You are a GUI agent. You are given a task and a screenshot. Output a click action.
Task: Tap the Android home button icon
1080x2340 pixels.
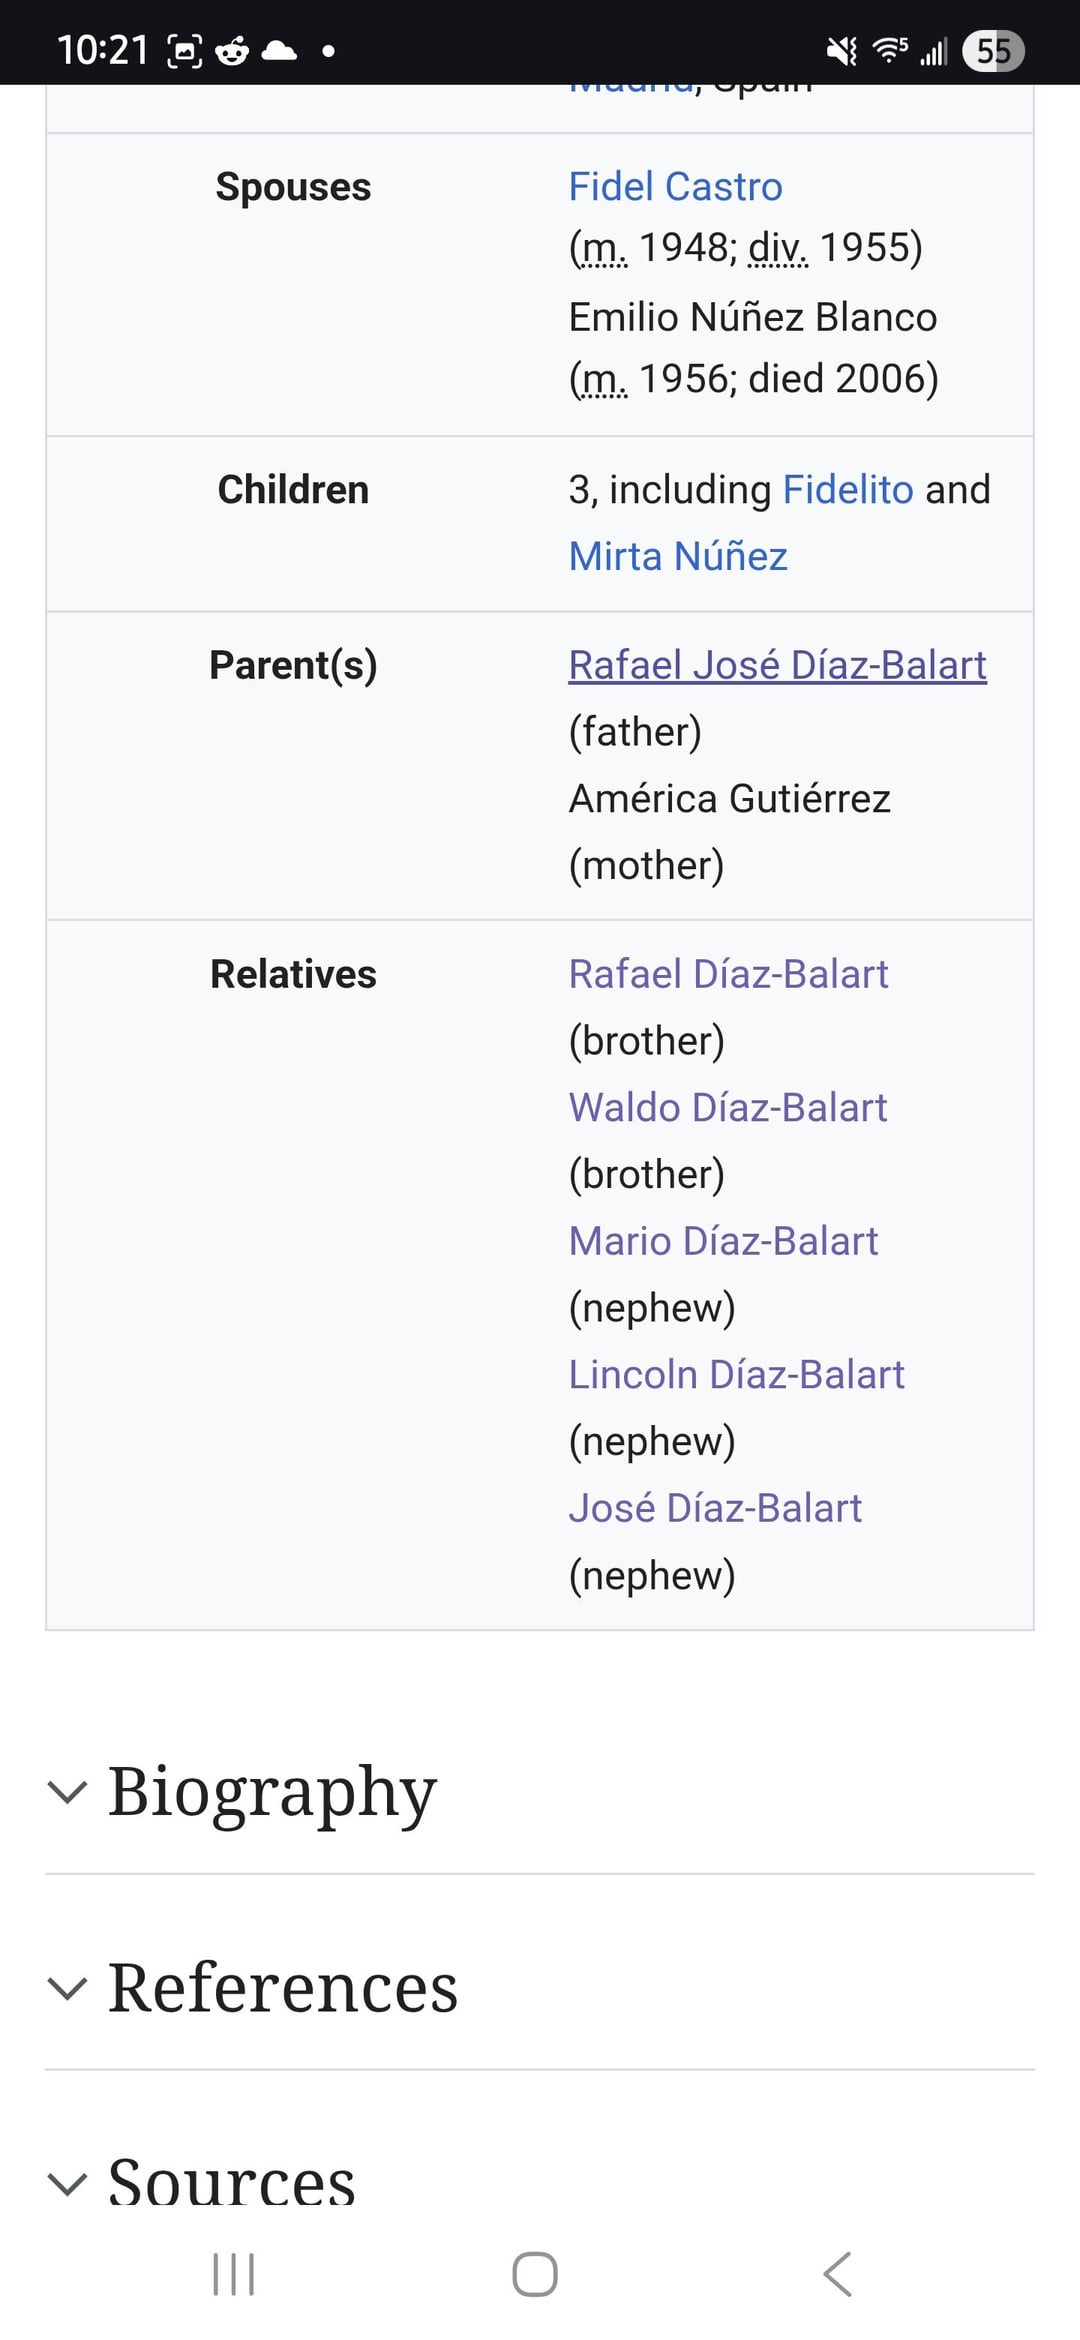click(535, 2274)
